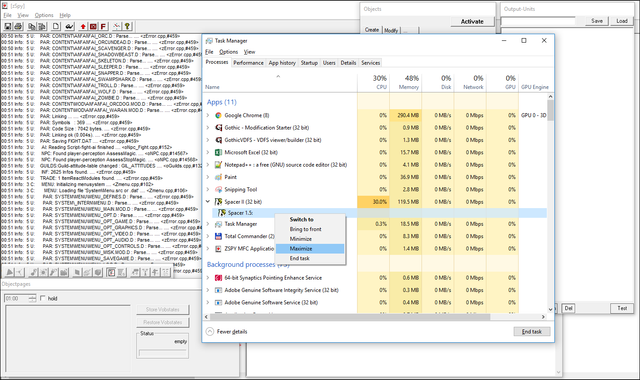Click the Load button in Output-Units panel
The height and width of the screenshot is (380, 640).
click(x=622, y=21)
